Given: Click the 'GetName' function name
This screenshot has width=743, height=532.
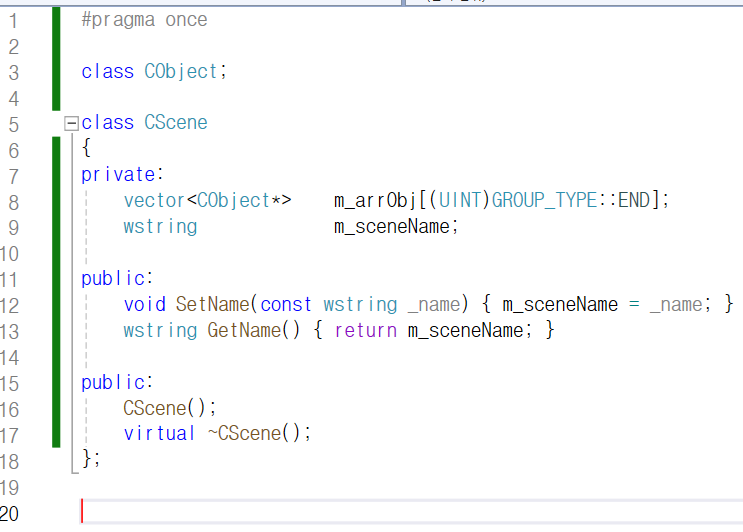Looking at the screenshot, I should click(x=244, y=330).
